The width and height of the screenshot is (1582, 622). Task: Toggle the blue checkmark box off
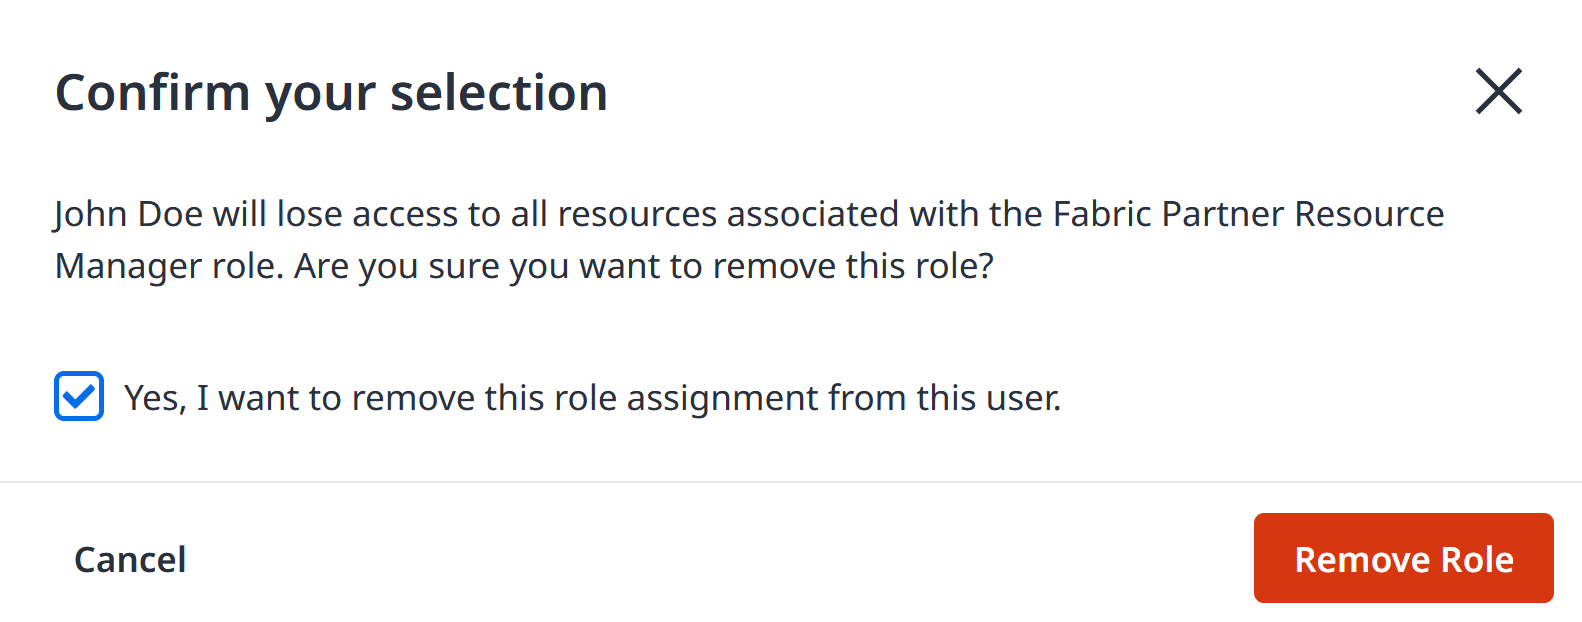click(79, 396)
